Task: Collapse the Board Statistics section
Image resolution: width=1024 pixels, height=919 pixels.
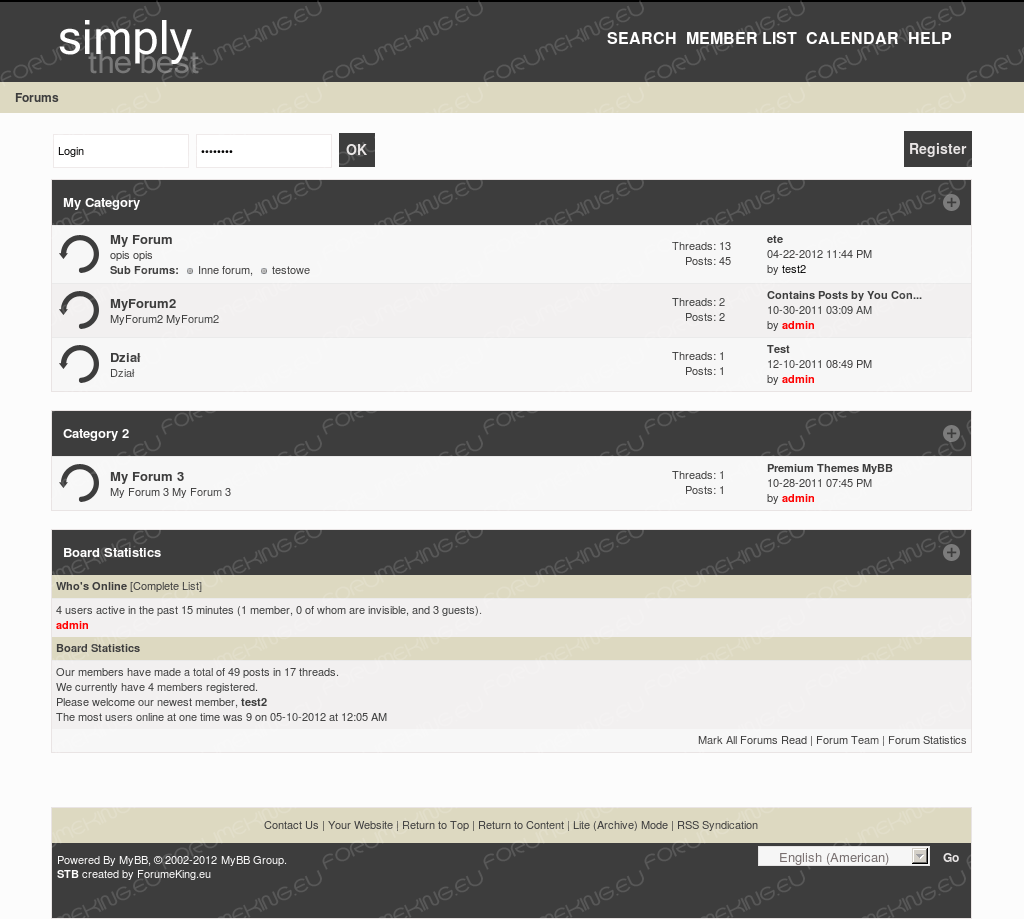Action: click(951, 553)
